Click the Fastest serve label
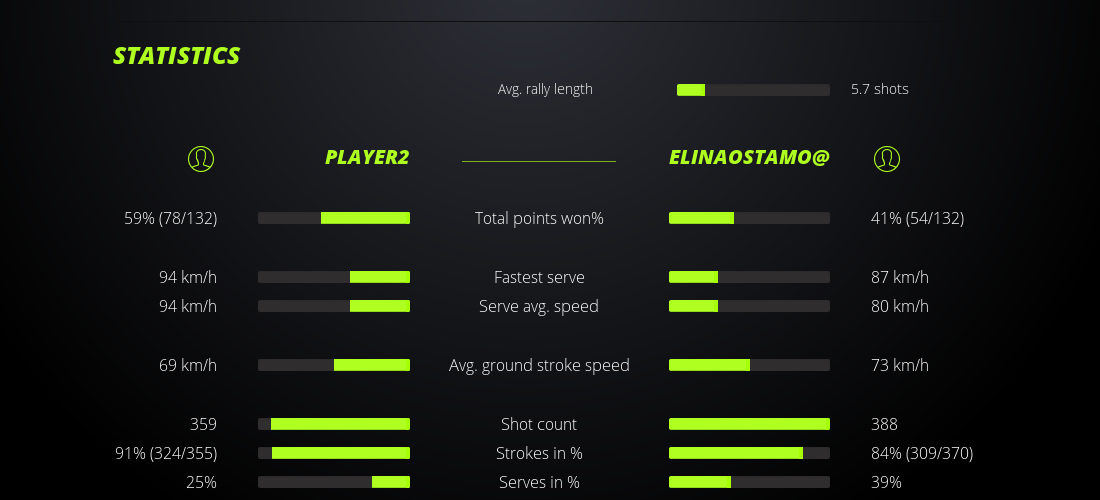Image resolution: width=1100 pixels, height=500 pixels. click(x=539, y=277)
